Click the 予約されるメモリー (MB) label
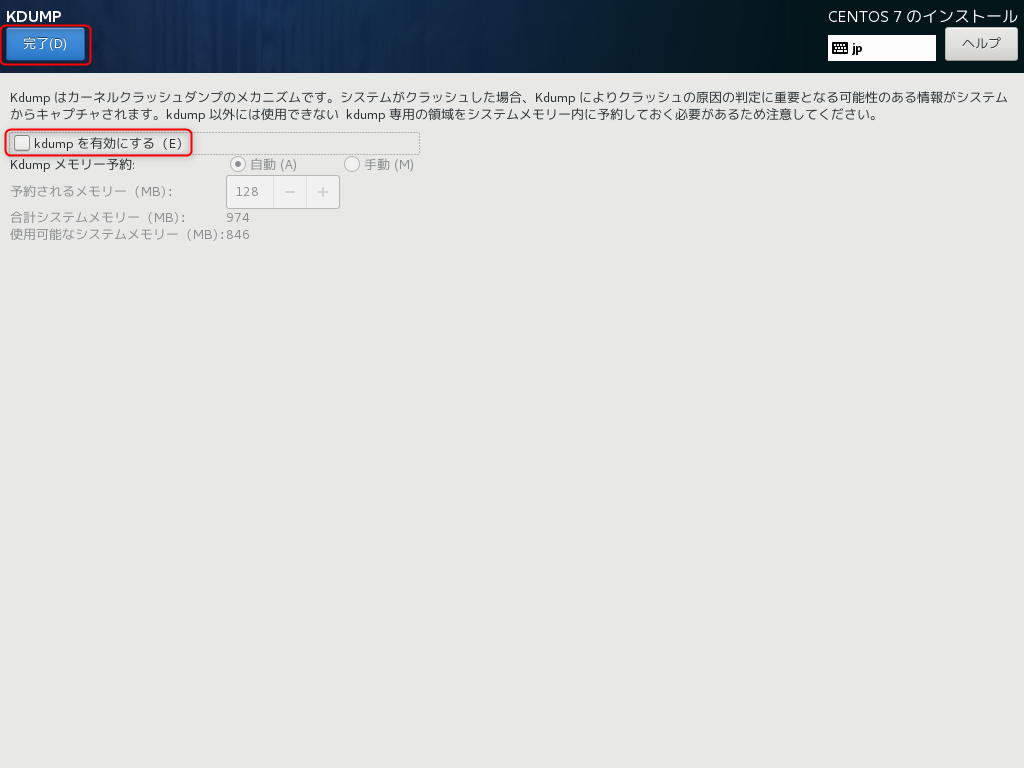Viewport: 1024px width, 768px height. 91,192
